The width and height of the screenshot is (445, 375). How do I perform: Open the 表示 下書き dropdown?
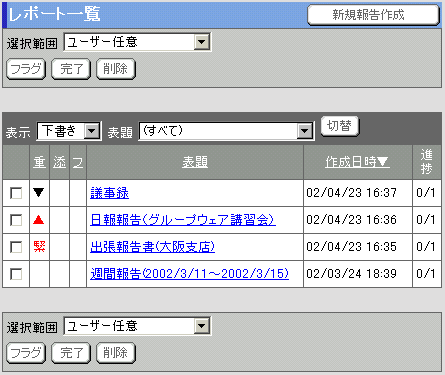pos(69,131)
